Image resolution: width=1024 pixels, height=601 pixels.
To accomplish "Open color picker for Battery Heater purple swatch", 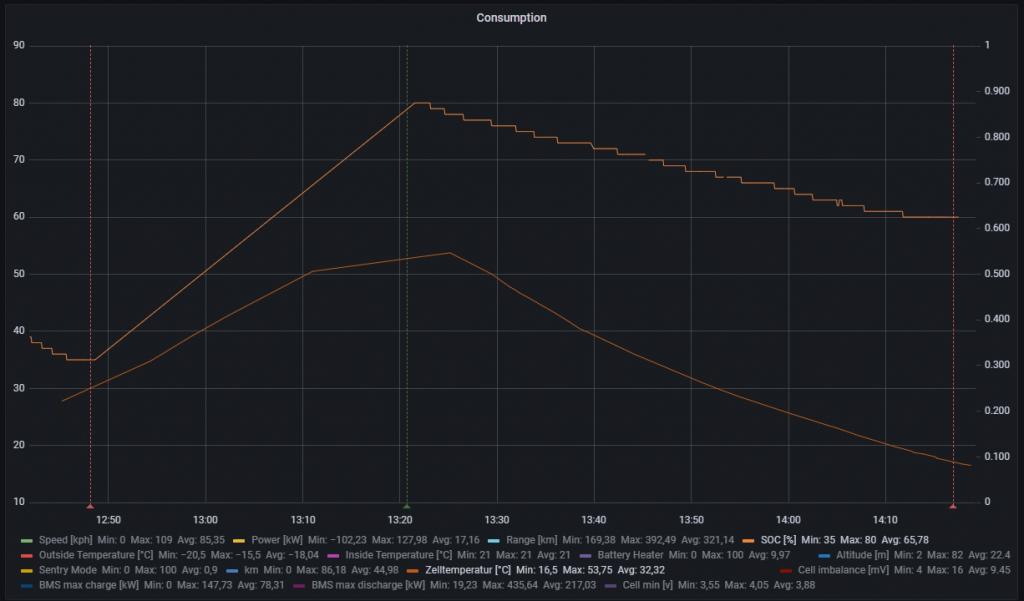I will 585,556.
